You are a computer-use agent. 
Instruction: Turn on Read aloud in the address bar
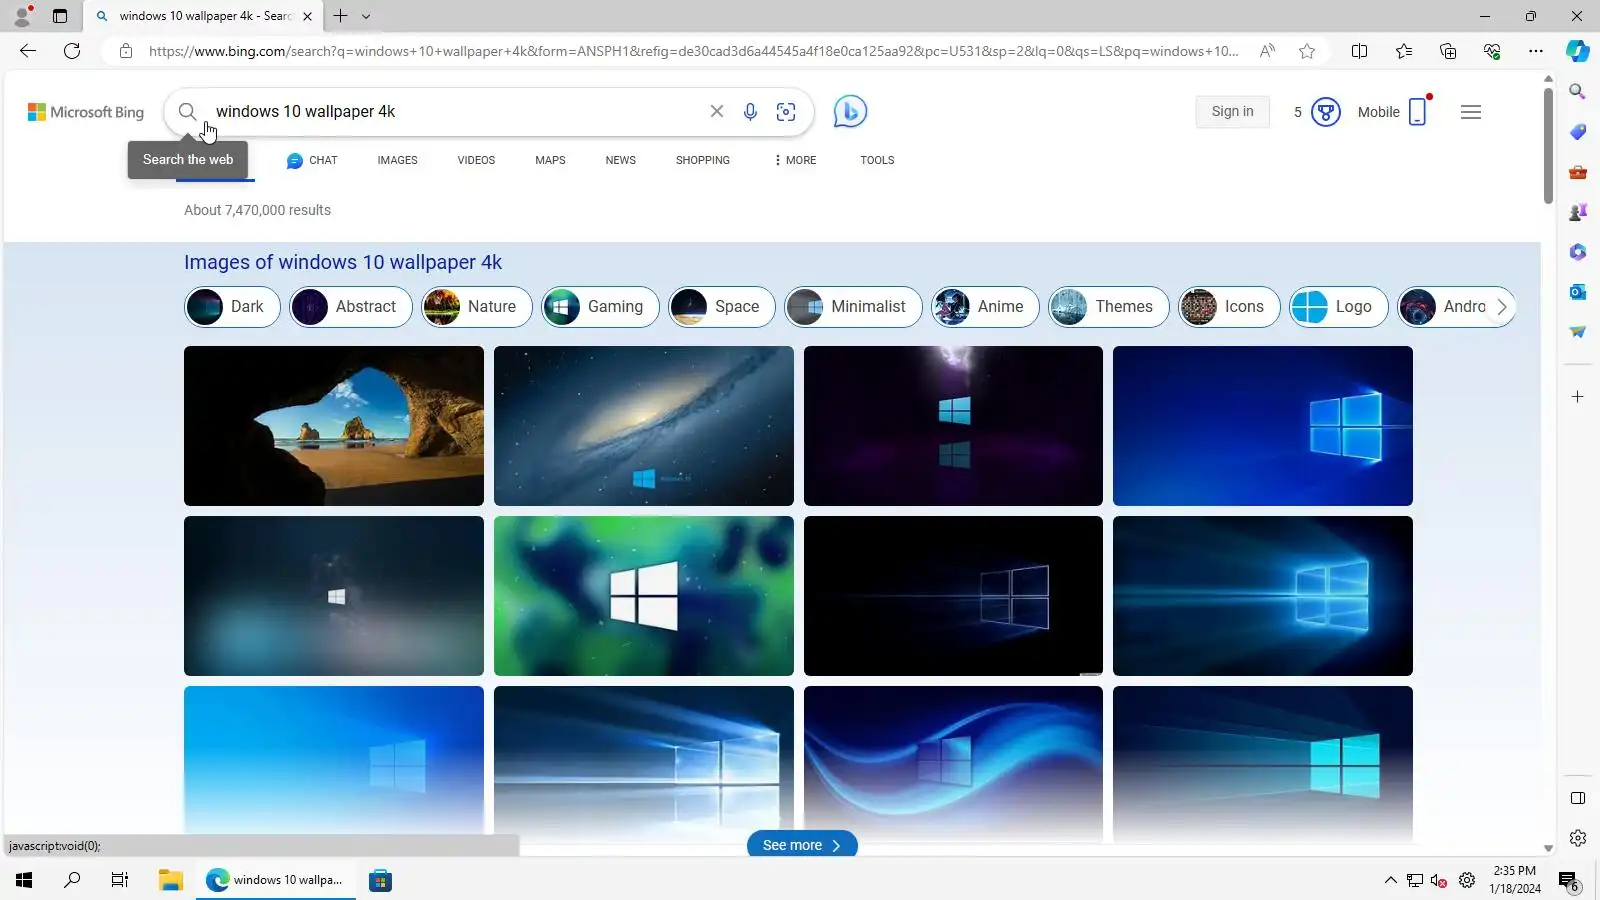(x=1267, y=51)
